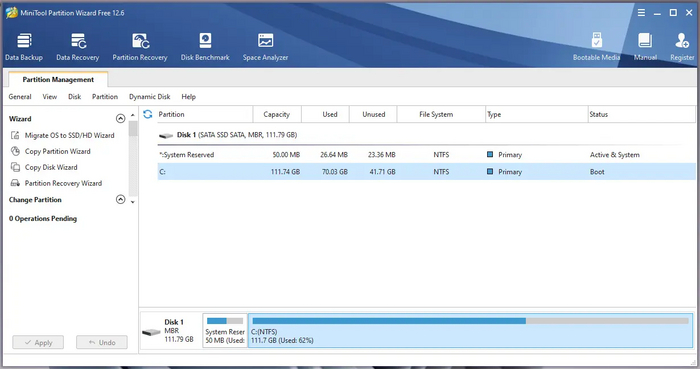Click the Boot status cell

tap(597, 172)
